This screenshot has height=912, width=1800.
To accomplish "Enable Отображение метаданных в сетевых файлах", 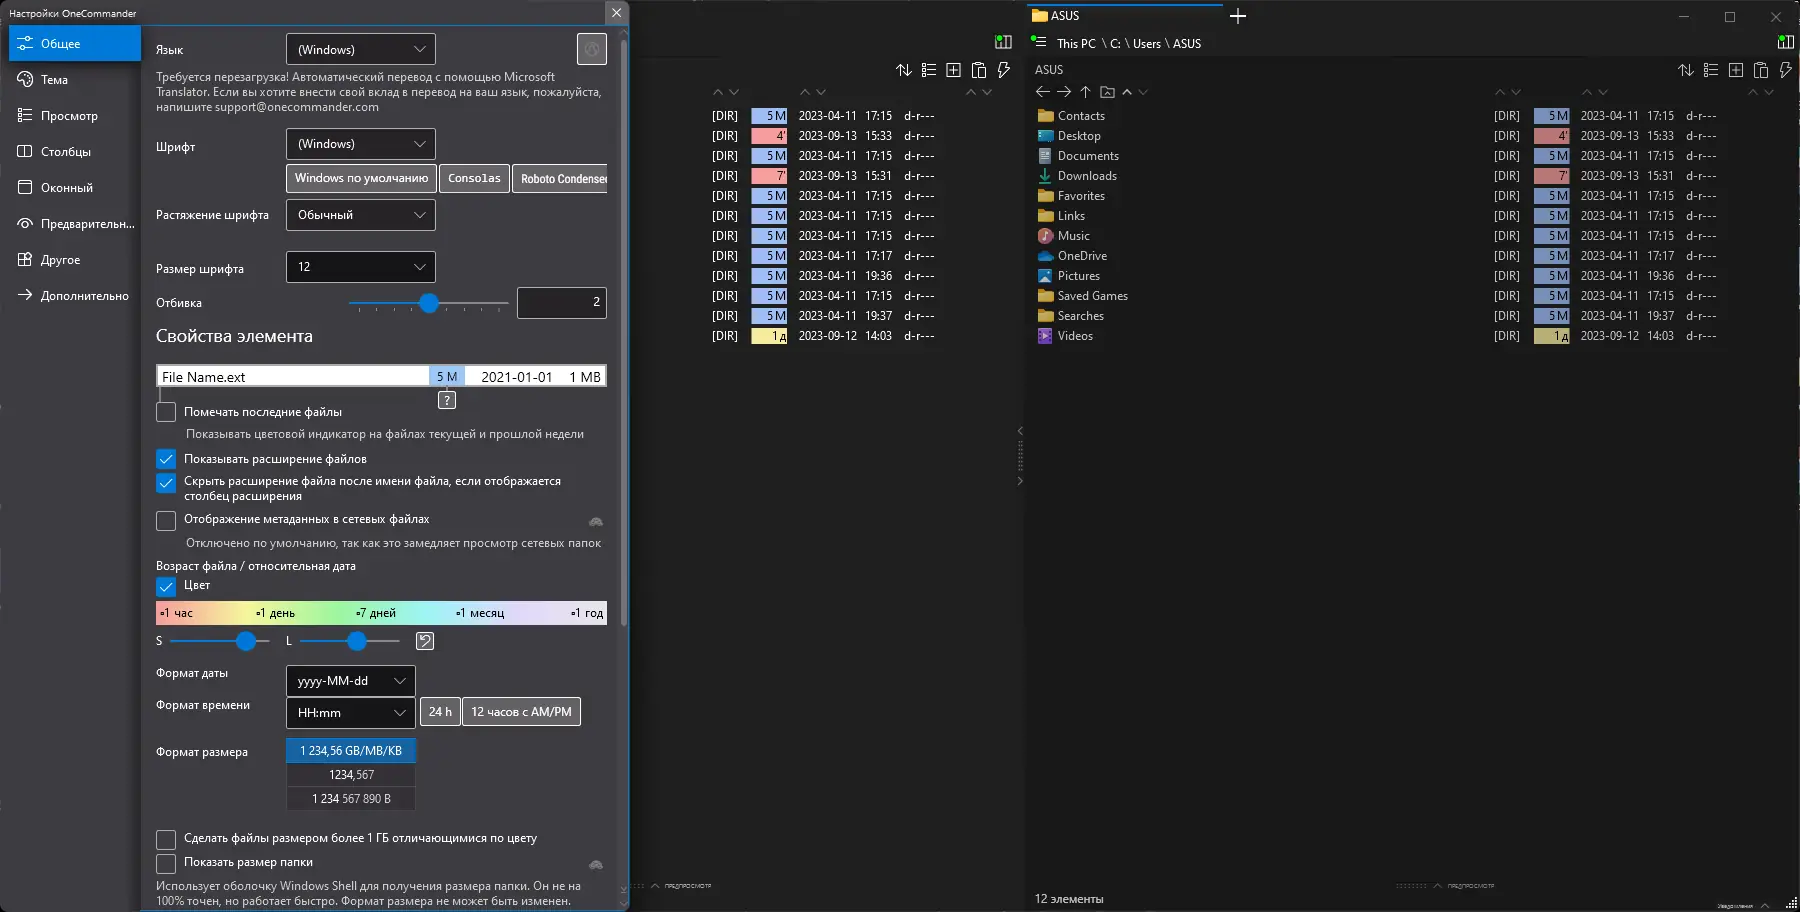I will click(166, 521).
